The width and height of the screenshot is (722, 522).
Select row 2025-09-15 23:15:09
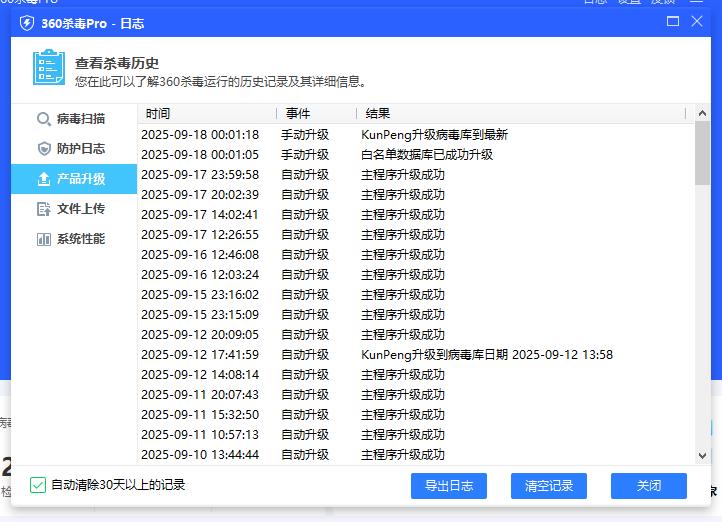point(416,315)
